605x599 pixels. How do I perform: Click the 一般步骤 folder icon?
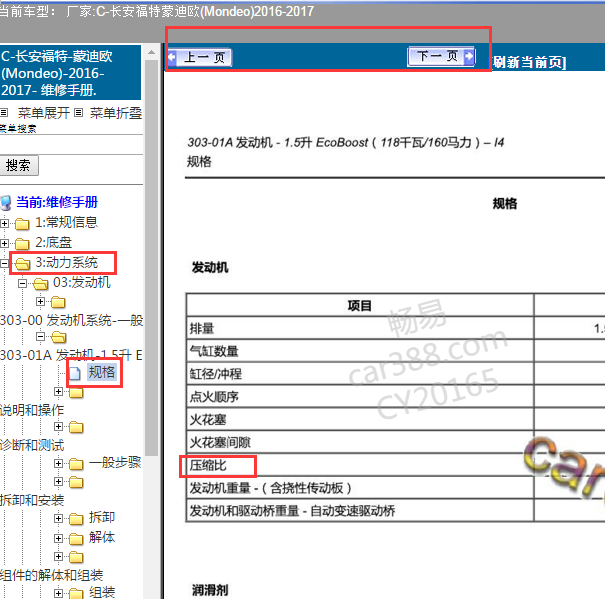click(x=76, y=464)
